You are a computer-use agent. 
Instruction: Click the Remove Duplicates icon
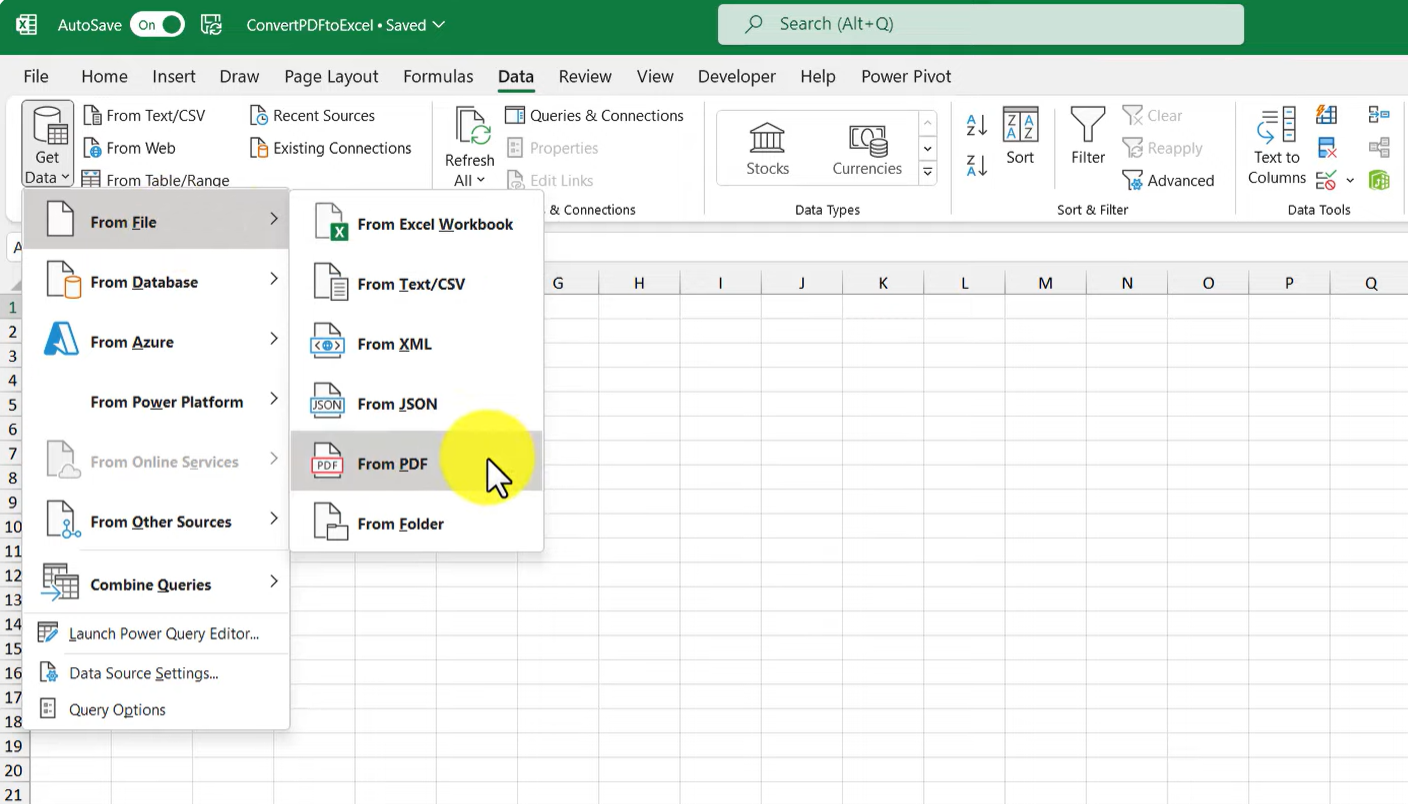coord(1327,148)
